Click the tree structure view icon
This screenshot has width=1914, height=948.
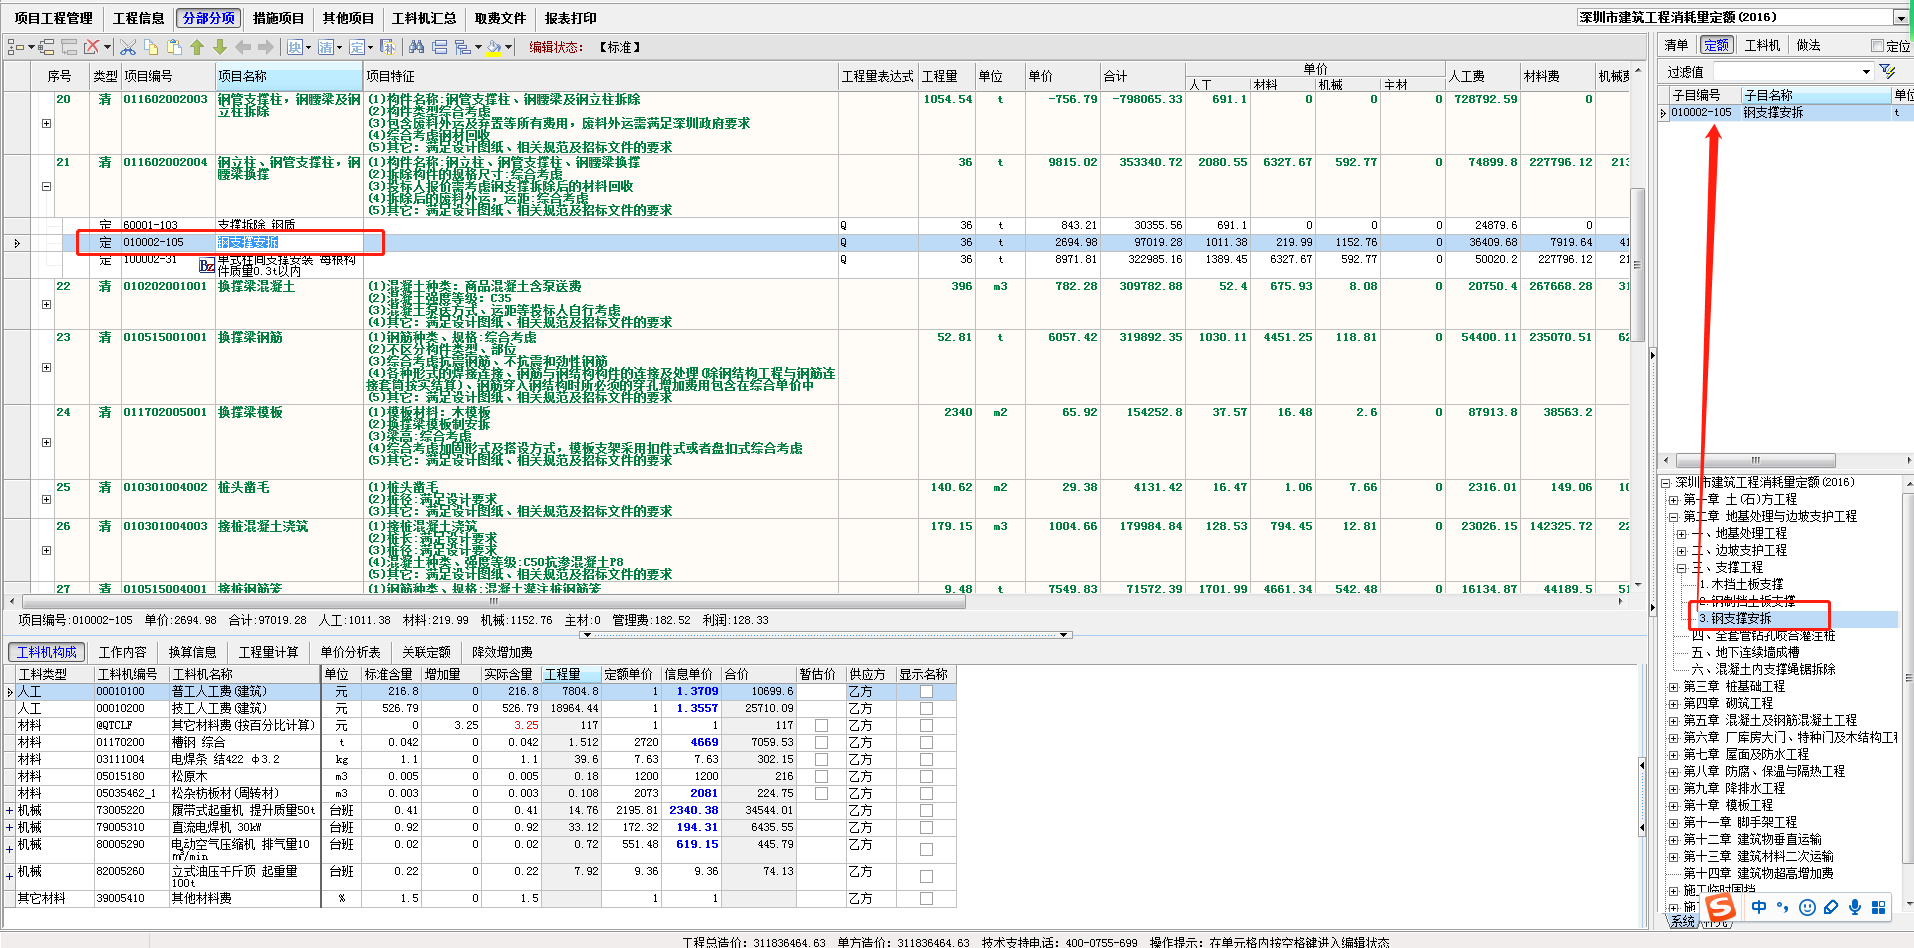15,47
